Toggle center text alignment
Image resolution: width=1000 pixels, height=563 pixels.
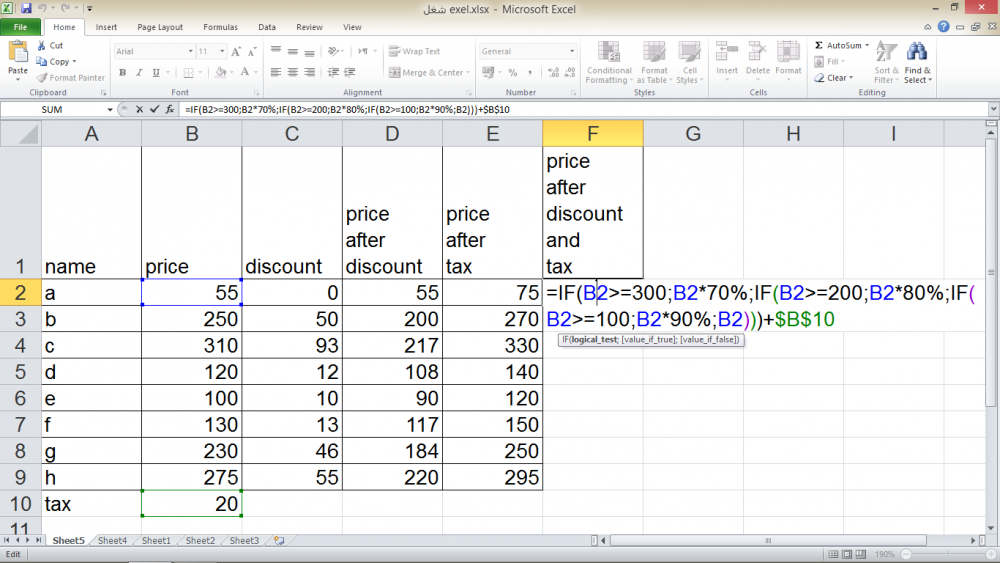coord(293,73)
